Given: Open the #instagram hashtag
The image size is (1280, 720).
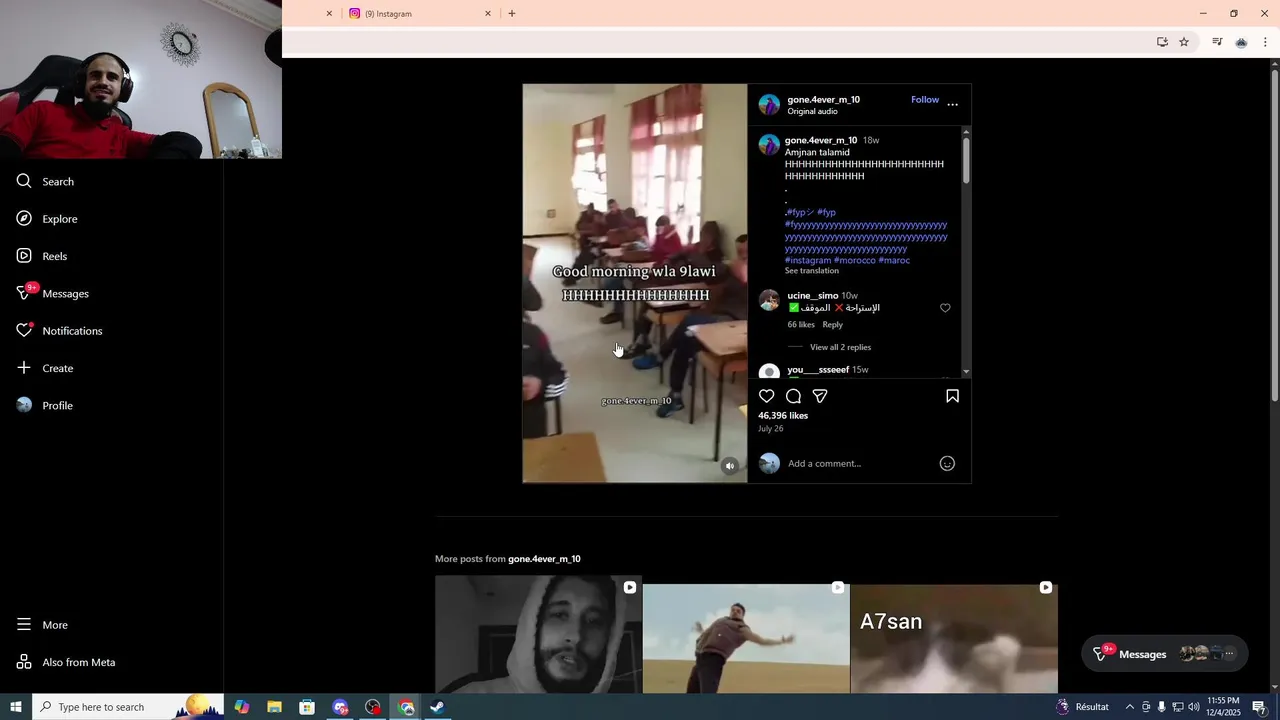Looking at the screenshot, I should pyautogui.click(x=808, y=260).
